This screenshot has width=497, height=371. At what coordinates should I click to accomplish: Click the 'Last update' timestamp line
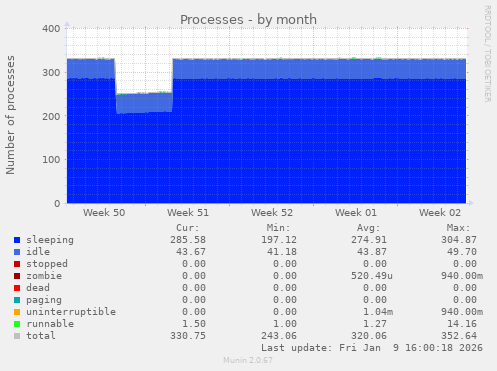372,348
